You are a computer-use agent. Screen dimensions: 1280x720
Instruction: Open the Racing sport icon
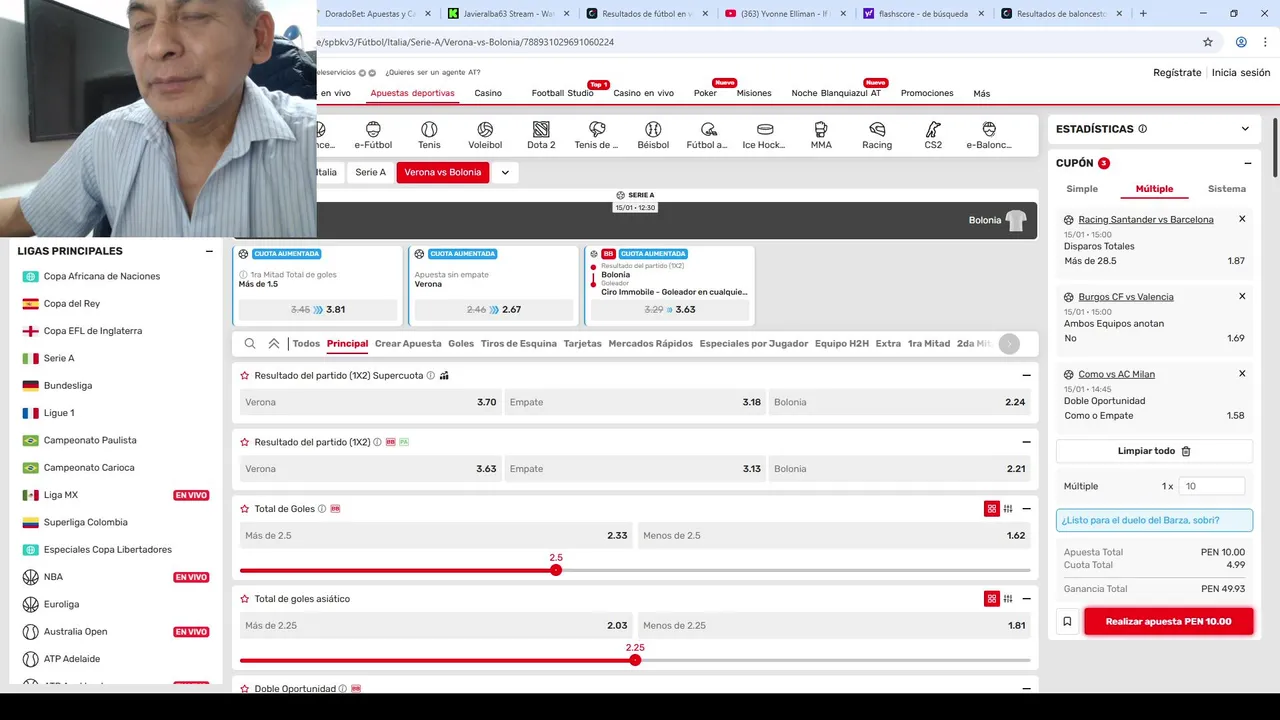[877, 135]
